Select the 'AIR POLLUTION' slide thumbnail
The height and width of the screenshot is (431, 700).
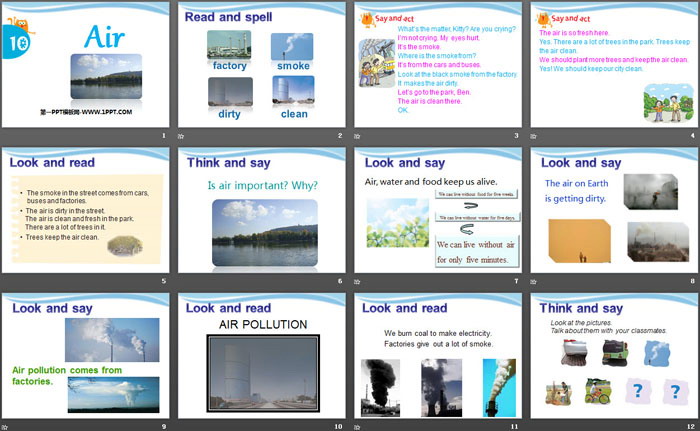262,356
